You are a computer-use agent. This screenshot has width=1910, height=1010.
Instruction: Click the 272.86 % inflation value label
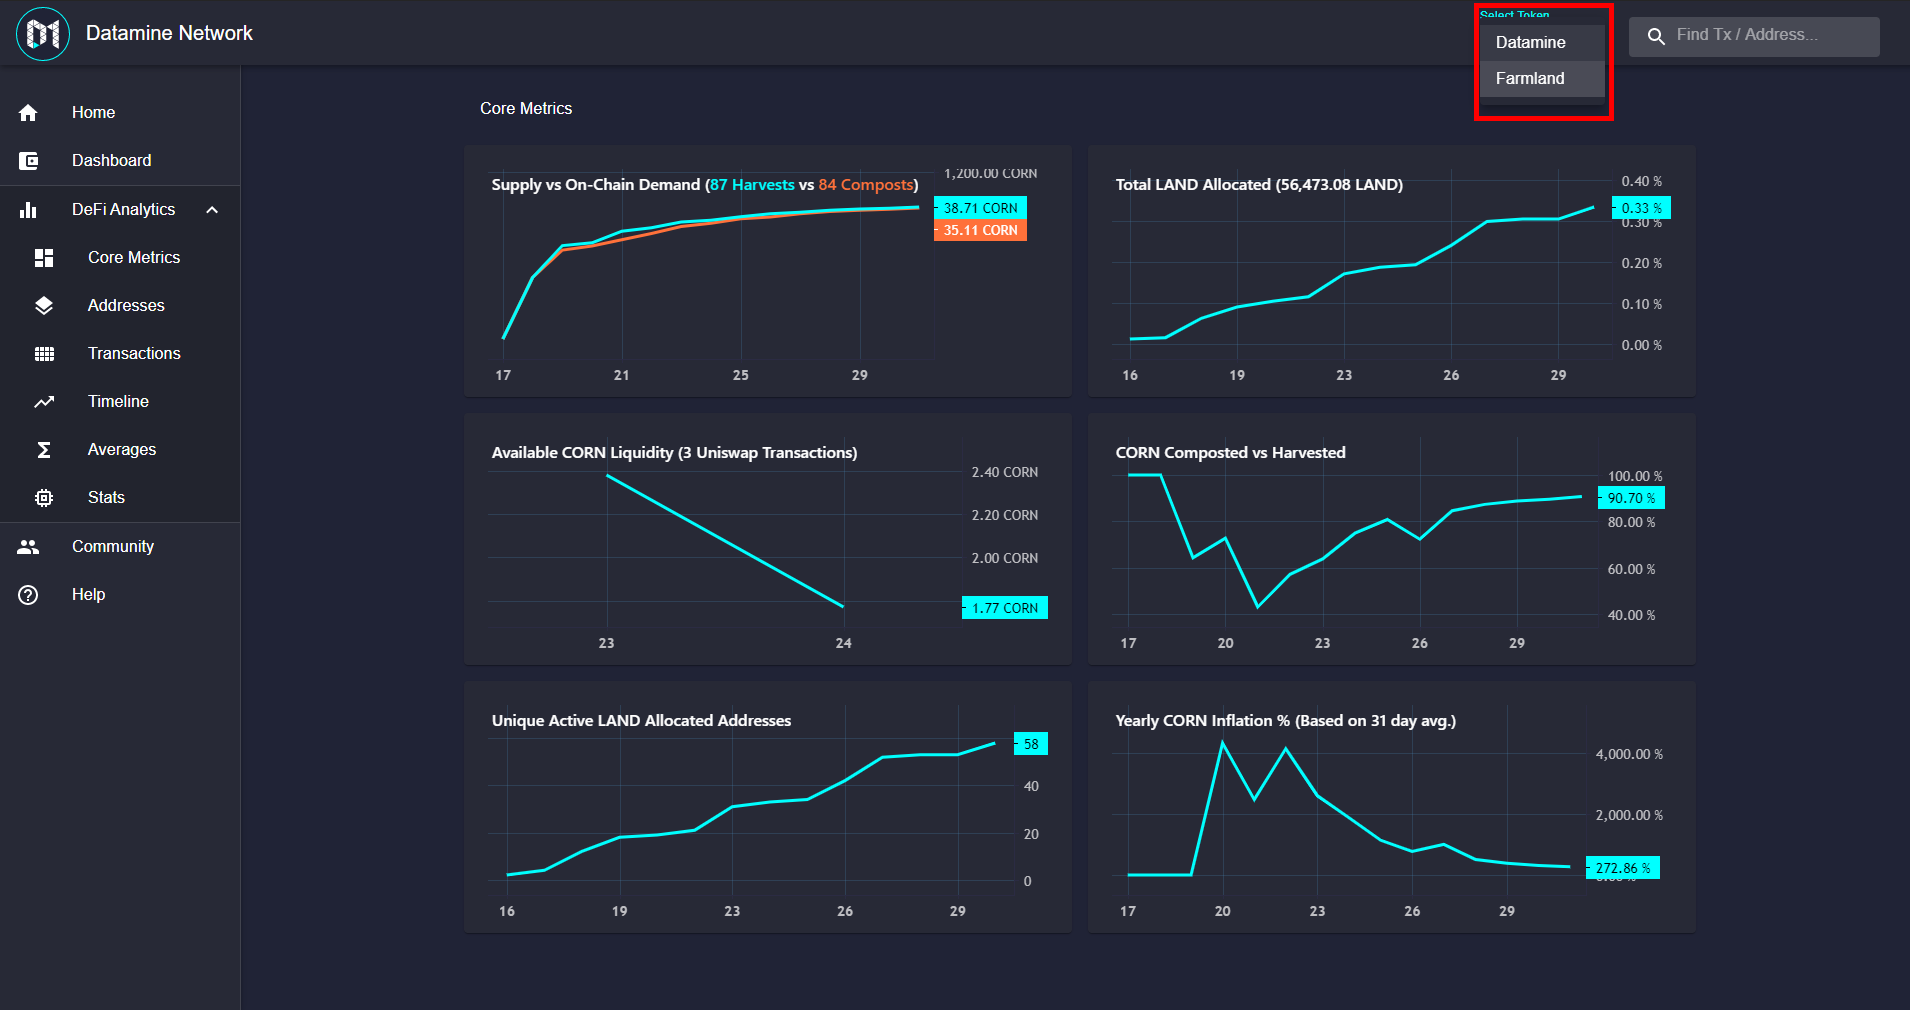(x=1623, y=868)
